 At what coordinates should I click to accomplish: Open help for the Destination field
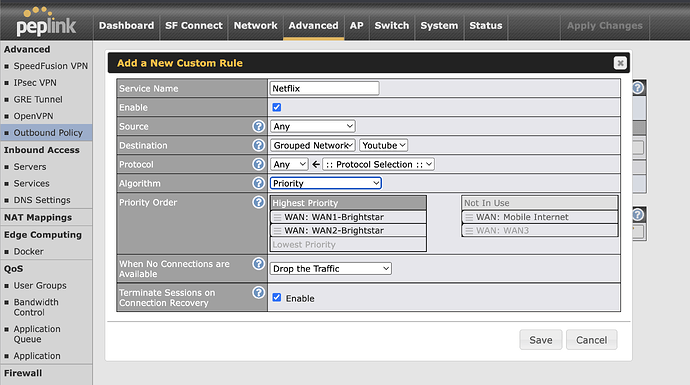258,145
